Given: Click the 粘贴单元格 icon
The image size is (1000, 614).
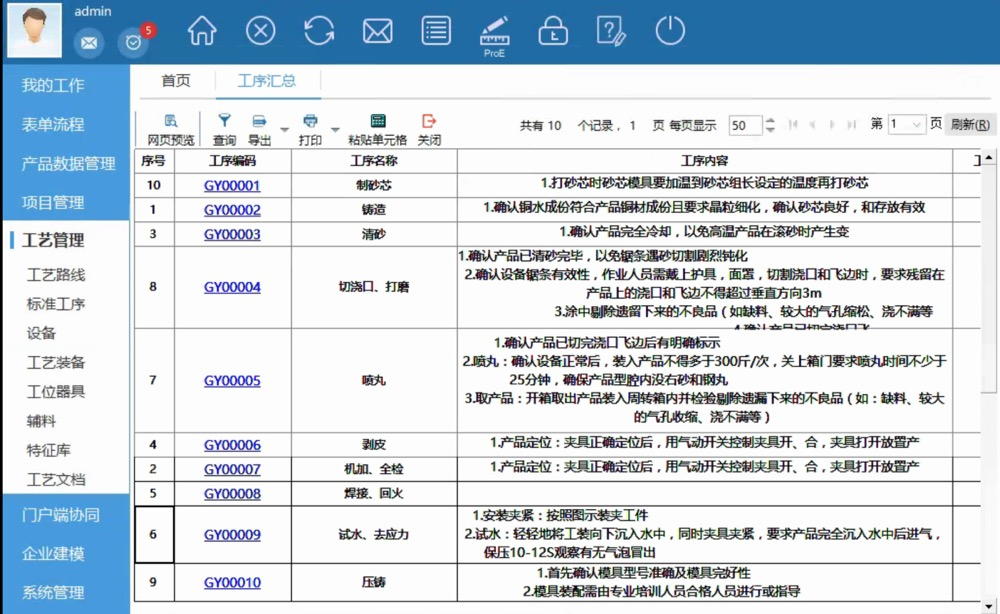Looking at the screenshot, I should (x=378, y=130).
